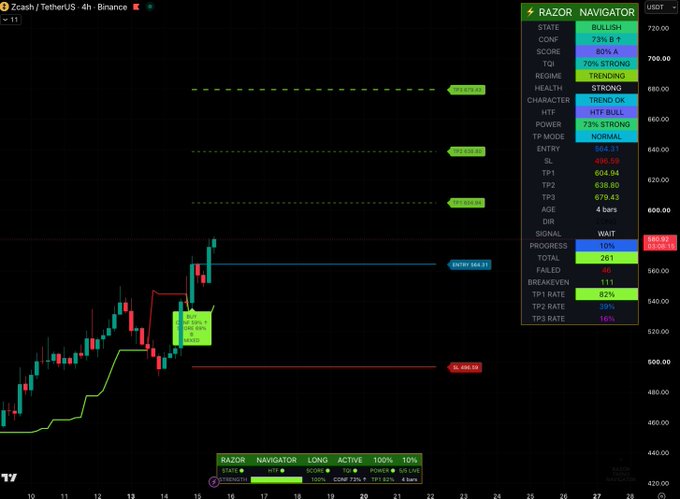Click the LONG label in the bottom panel
Viewport: 680px width, 499px height.
click(x=317, y=460)
